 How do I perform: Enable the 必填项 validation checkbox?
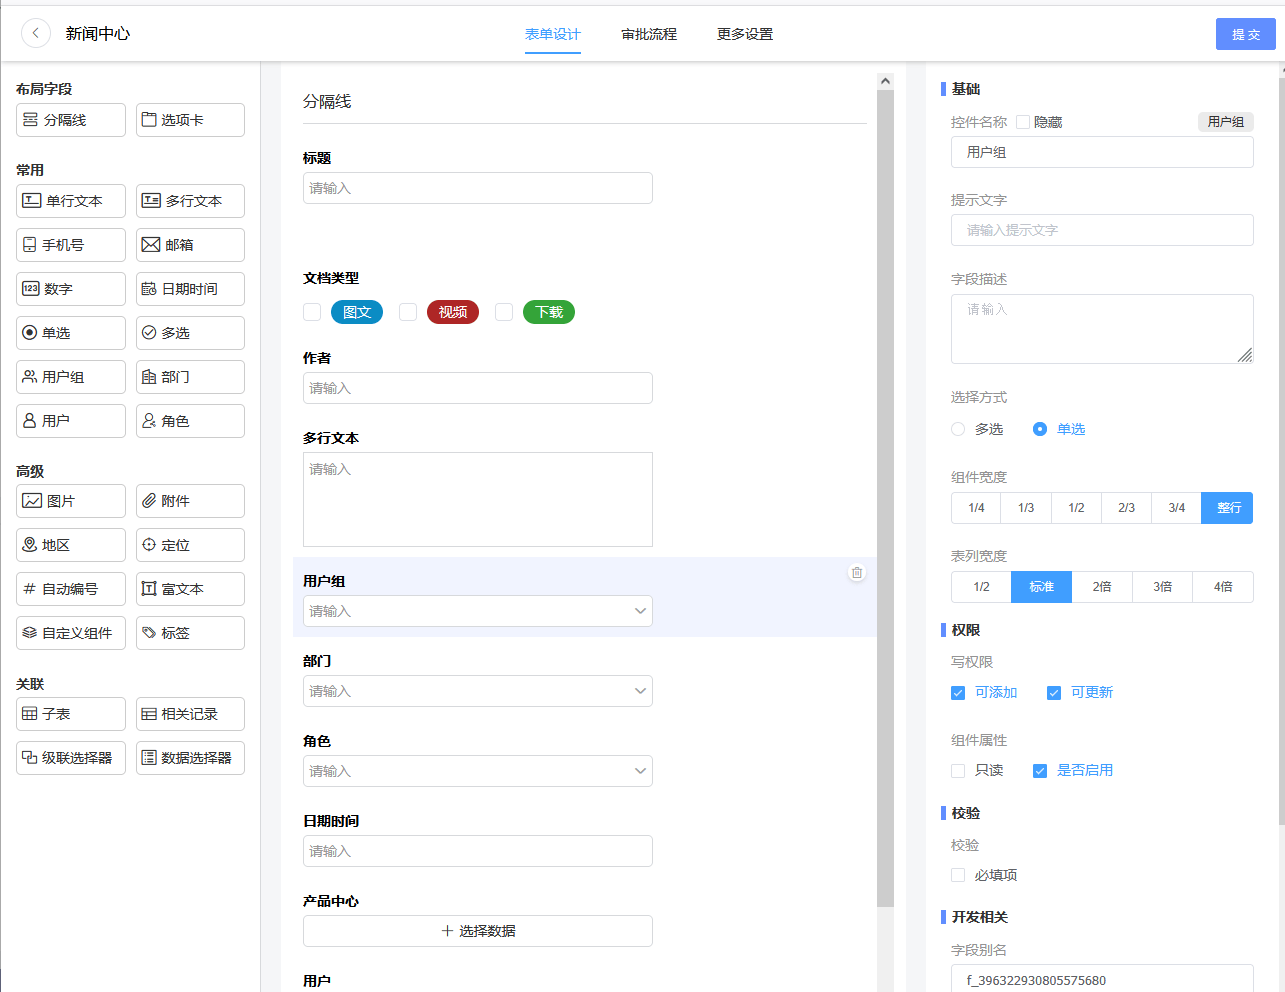[x=958, y=875]
